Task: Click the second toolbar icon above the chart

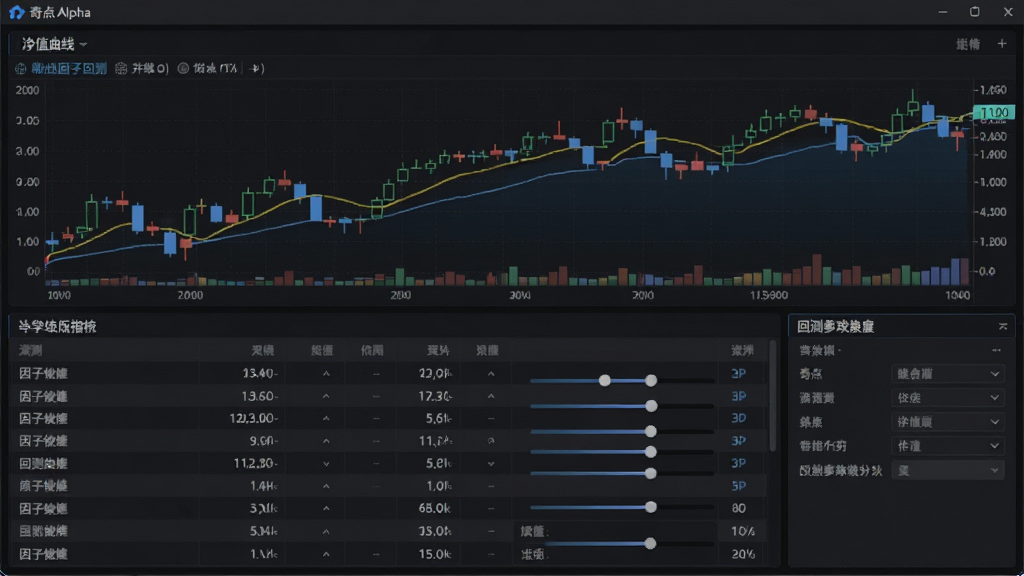Action: 121,69
